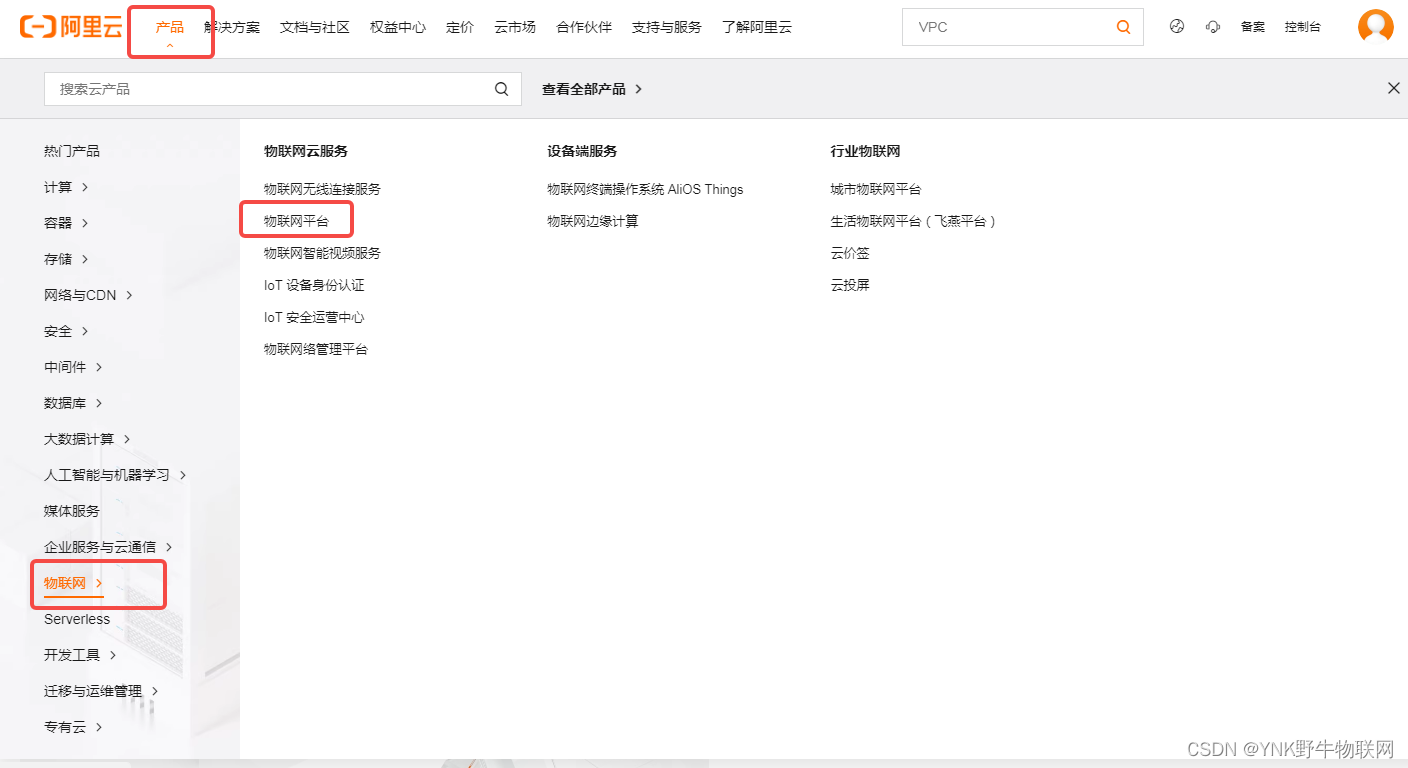Expand 企业服务与云通信 category
Screen dimensions: 1408x768
[x=108, y=547]
